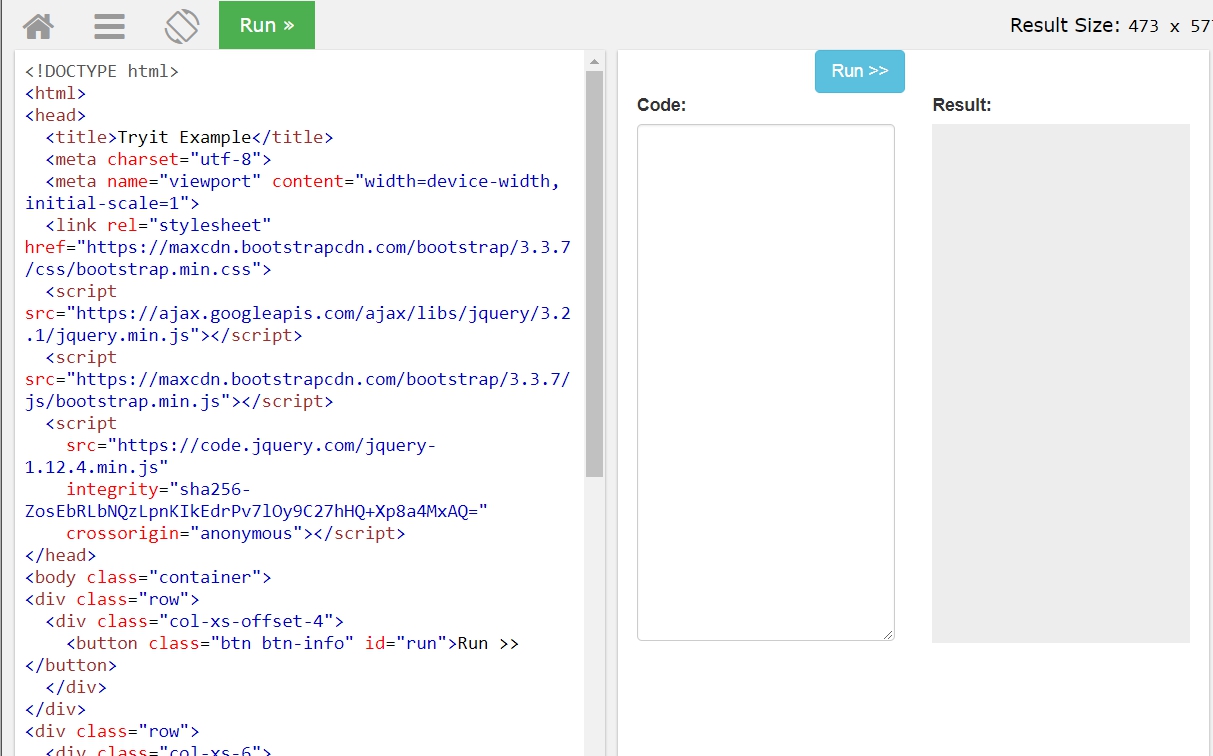The image size is (1213, 756).
Task: Click the 'code.jquery.com/jquery-' src line
Action: 251,446
